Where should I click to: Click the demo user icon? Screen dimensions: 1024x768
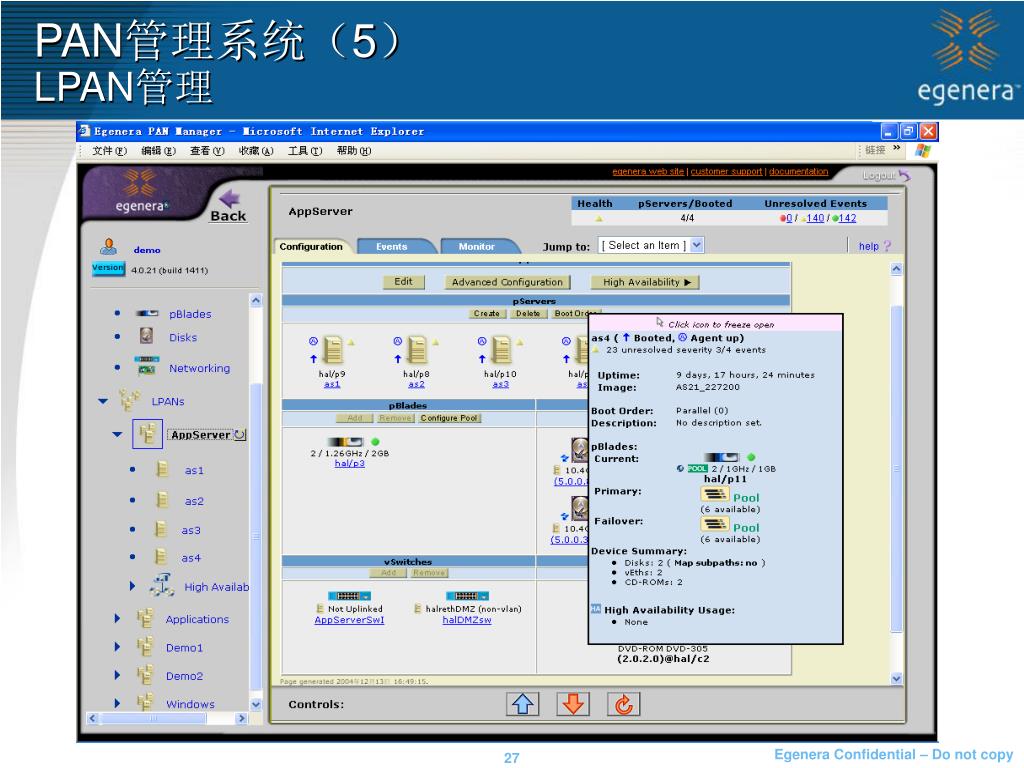point(108,247)
